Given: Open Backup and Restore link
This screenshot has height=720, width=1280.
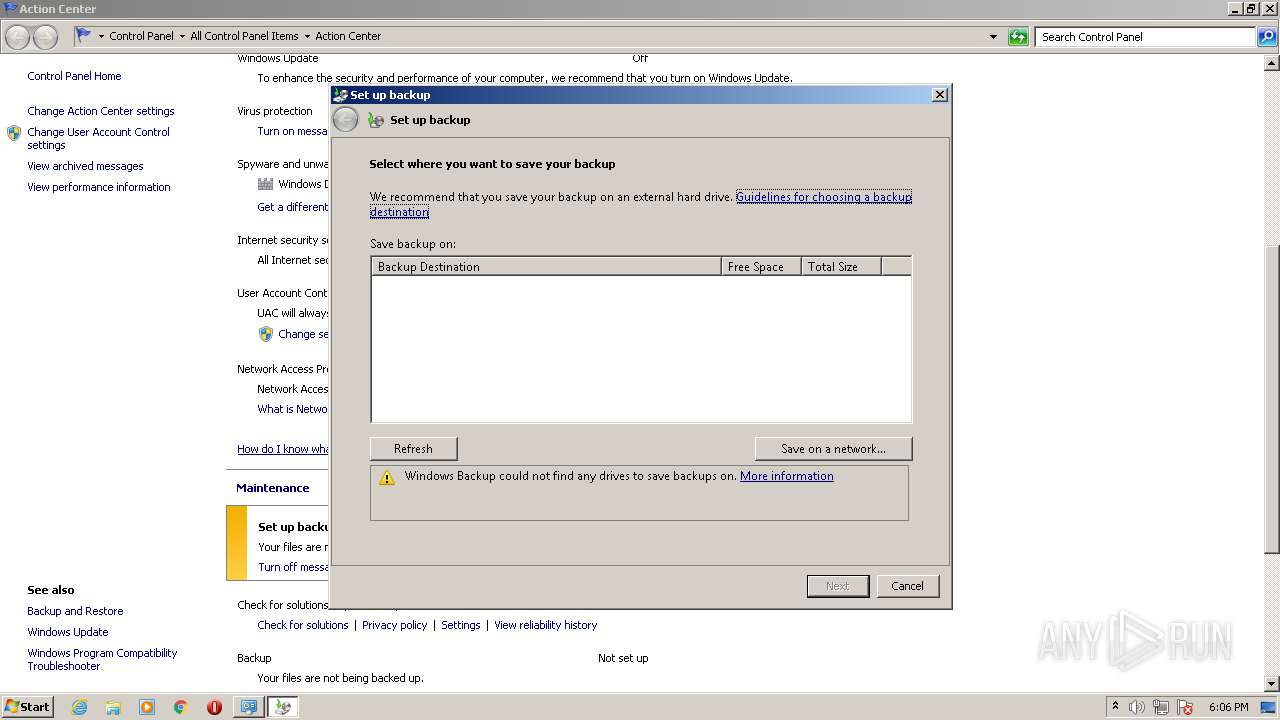Looking at the screenshot, I should pos(75,611).
